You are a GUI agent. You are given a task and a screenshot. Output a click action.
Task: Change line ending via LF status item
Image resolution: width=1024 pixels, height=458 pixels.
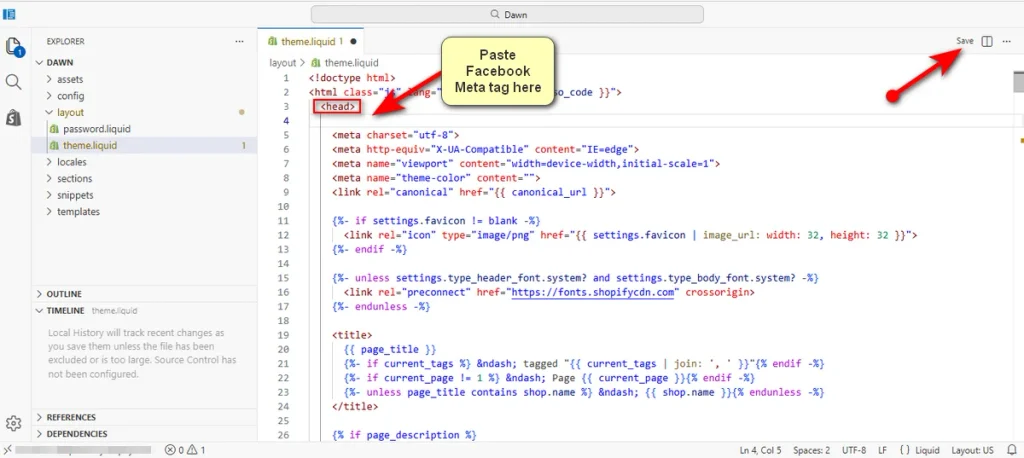882,450
